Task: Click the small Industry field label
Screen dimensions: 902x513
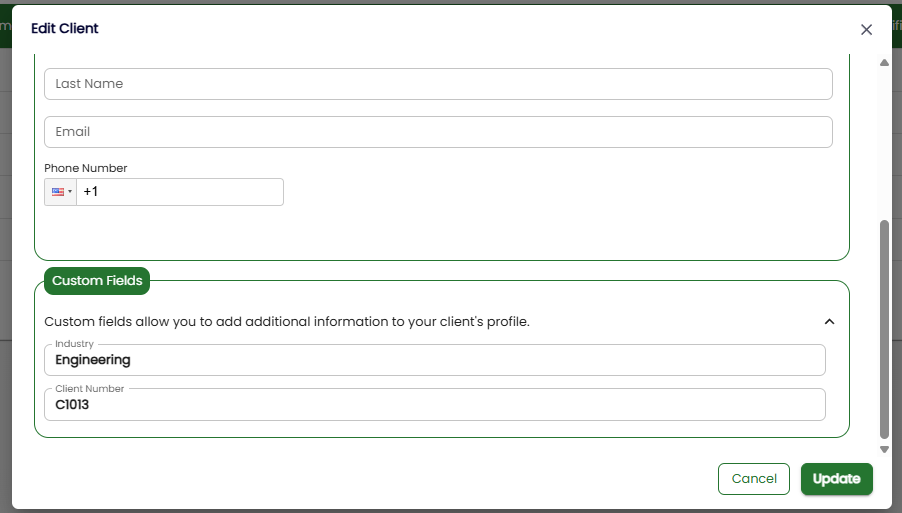Action: pyautogui.click(x=75, y=344)
